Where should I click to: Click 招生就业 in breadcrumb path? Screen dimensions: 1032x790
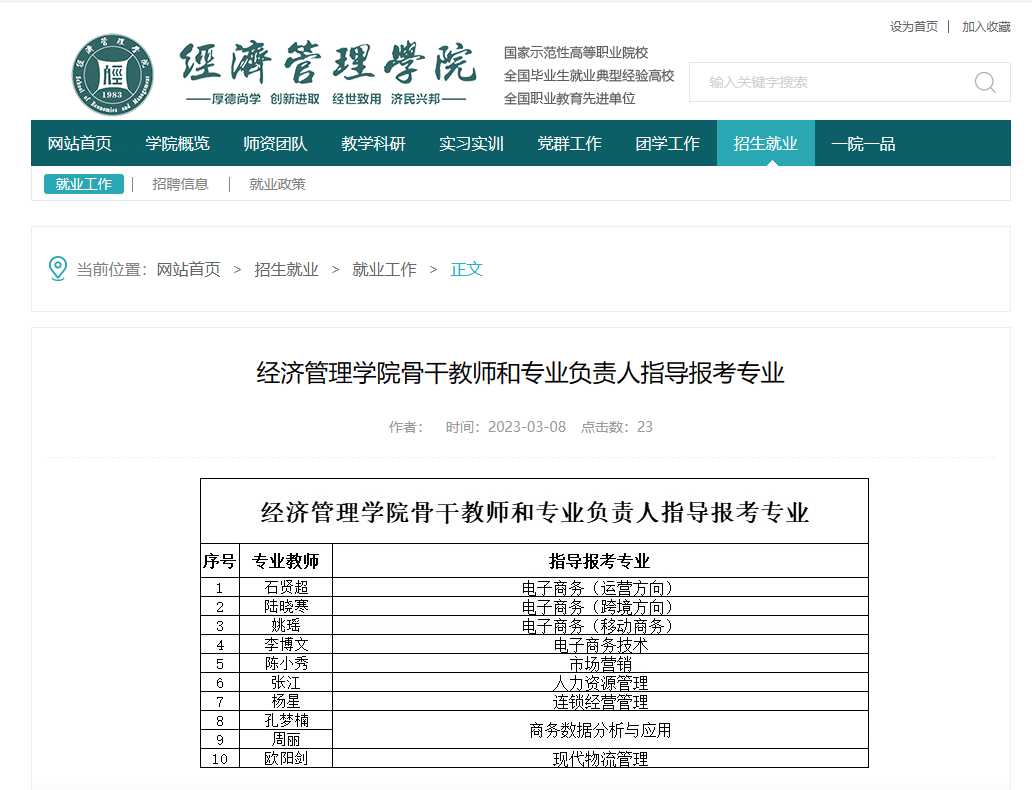pos(286,269)
